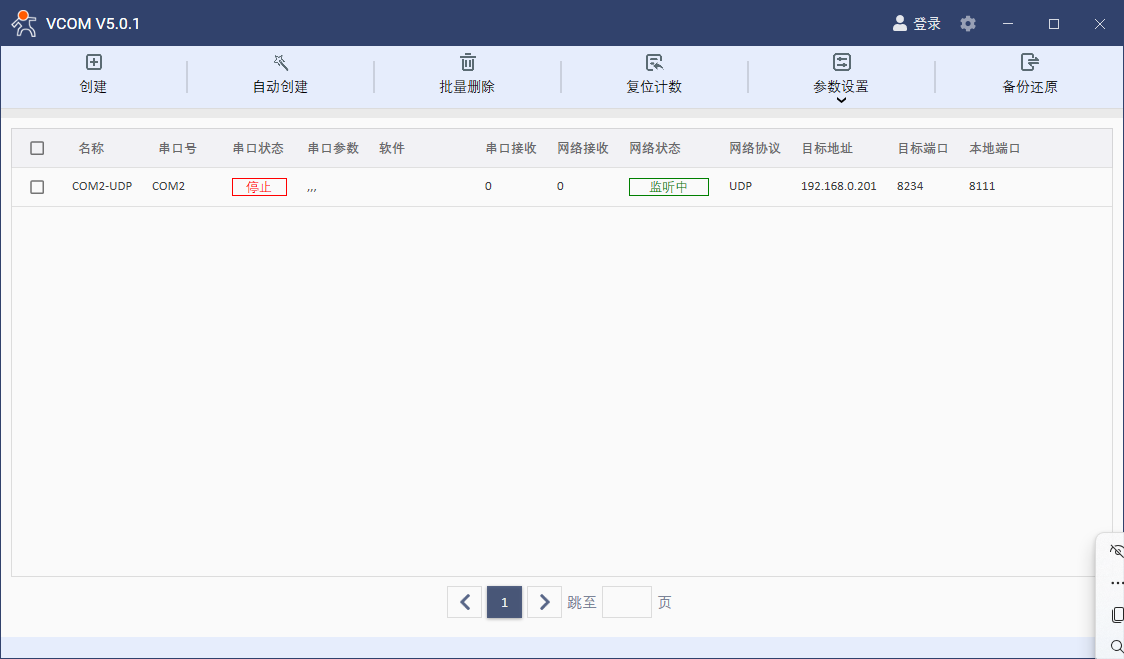Click the 停止 serial port status badge
This screenshot has height=659, width=1124.
[259, 187]
